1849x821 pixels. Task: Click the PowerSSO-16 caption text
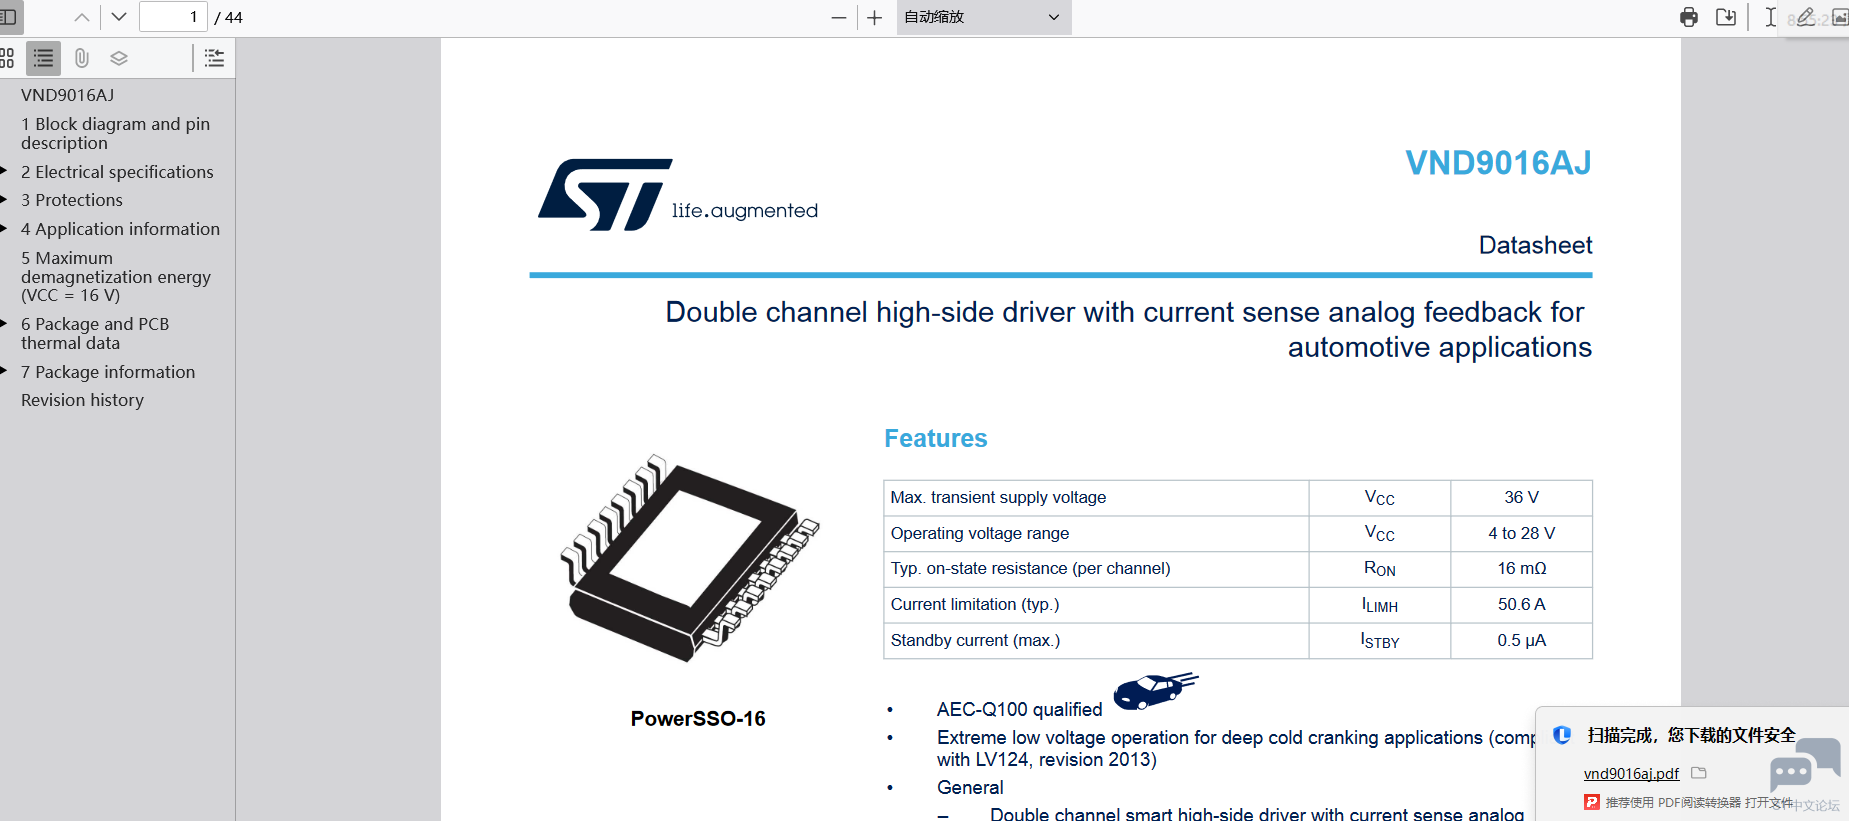(x=698, y=719)
